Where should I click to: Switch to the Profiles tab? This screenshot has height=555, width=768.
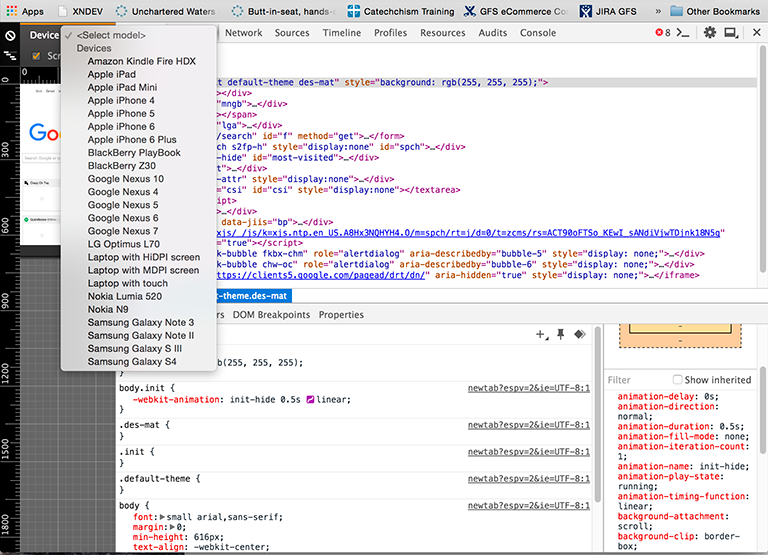(x=390, y=33)
